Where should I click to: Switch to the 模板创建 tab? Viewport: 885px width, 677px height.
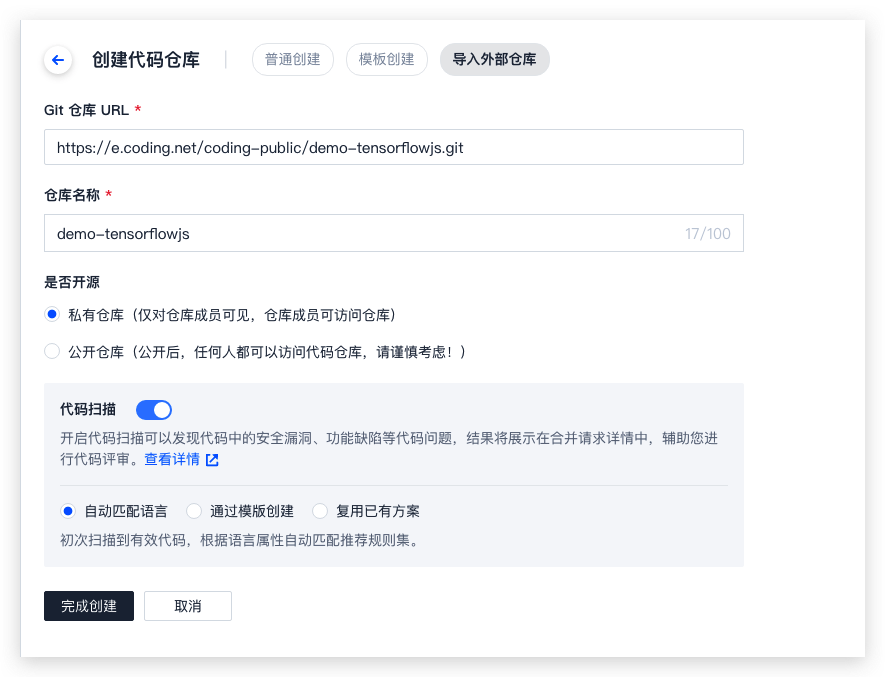pos(387,59)
